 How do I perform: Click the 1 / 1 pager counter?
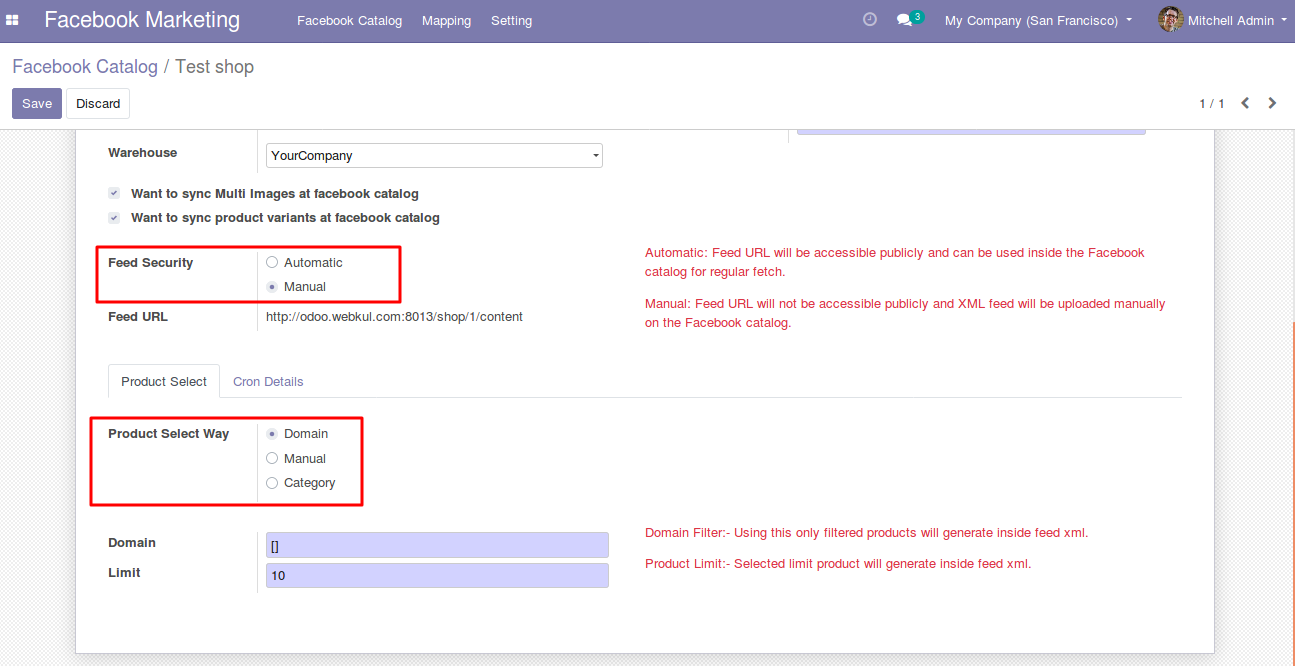pyautogui.click(x=1212, y=103)
